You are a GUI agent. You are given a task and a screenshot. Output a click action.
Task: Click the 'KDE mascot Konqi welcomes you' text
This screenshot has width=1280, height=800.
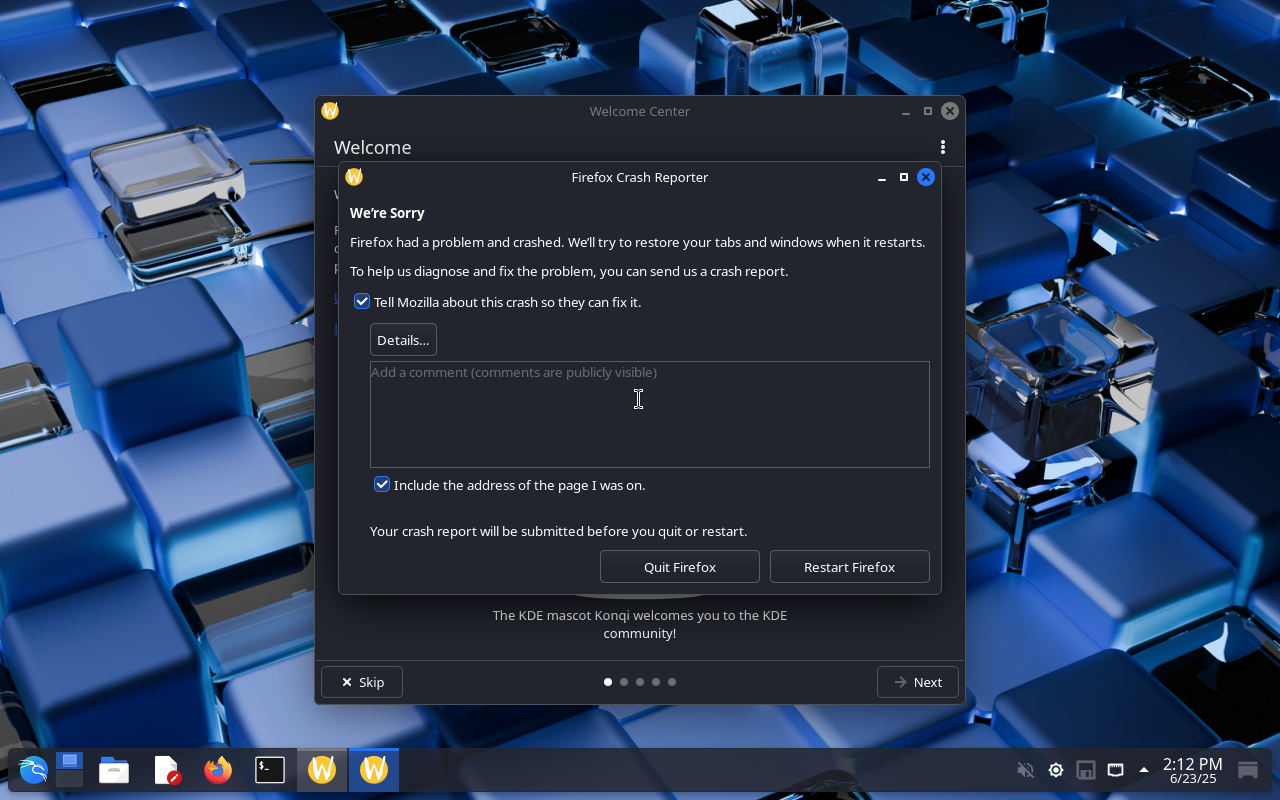[640, 624]
